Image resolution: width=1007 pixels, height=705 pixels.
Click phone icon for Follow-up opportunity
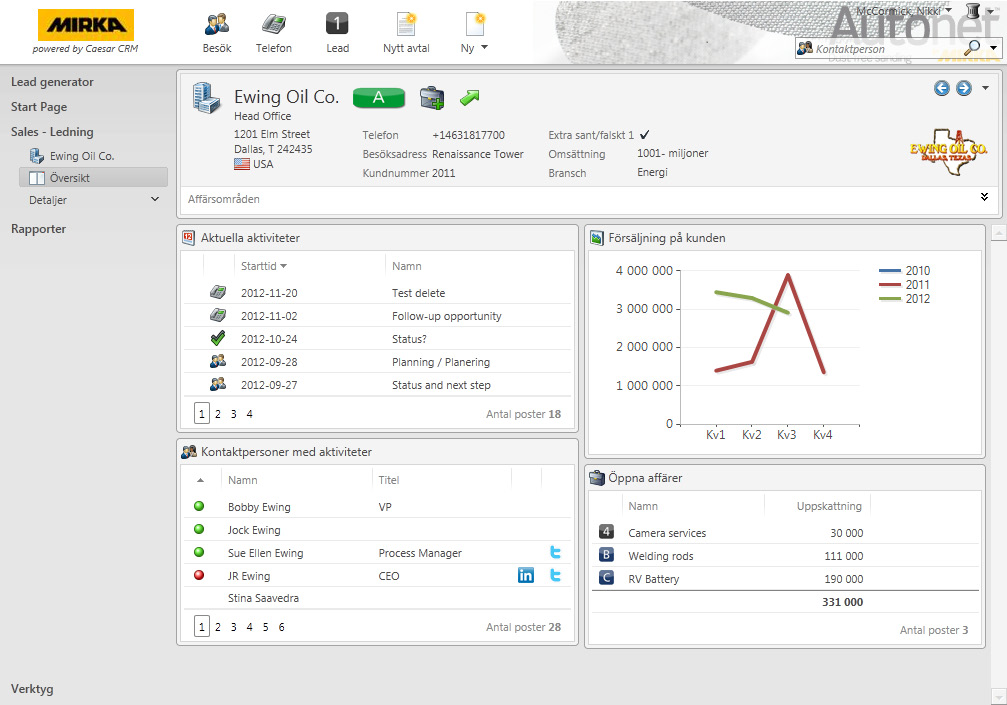218,315
